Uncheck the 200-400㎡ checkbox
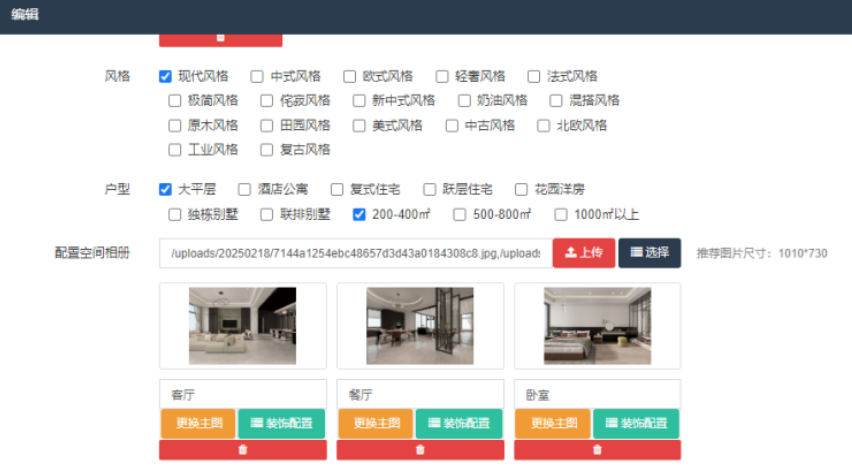The width and height of the screenshot is (852, 469). [x=359, y=214]
